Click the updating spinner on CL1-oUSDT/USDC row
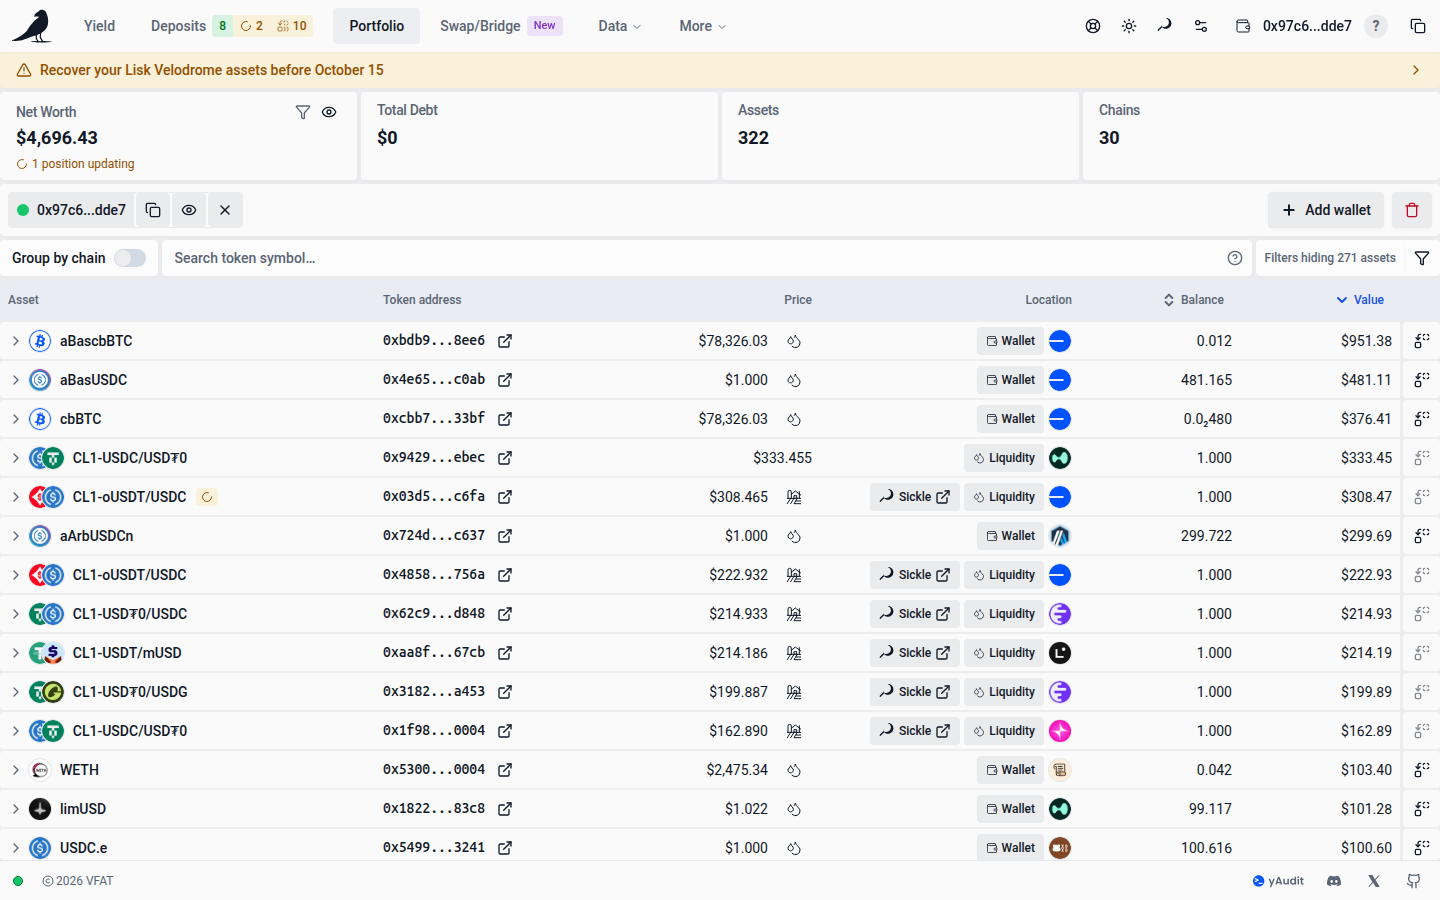 pyautogui.click(x=207, y=497)
